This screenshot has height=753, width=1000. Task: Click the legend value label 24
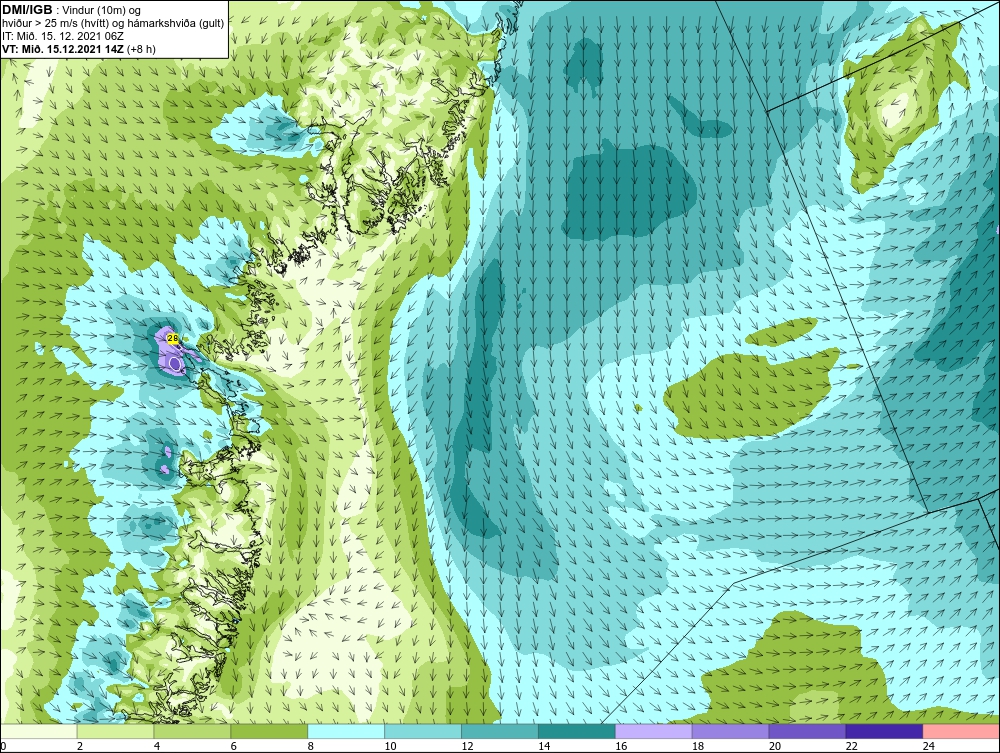point(929,746)
